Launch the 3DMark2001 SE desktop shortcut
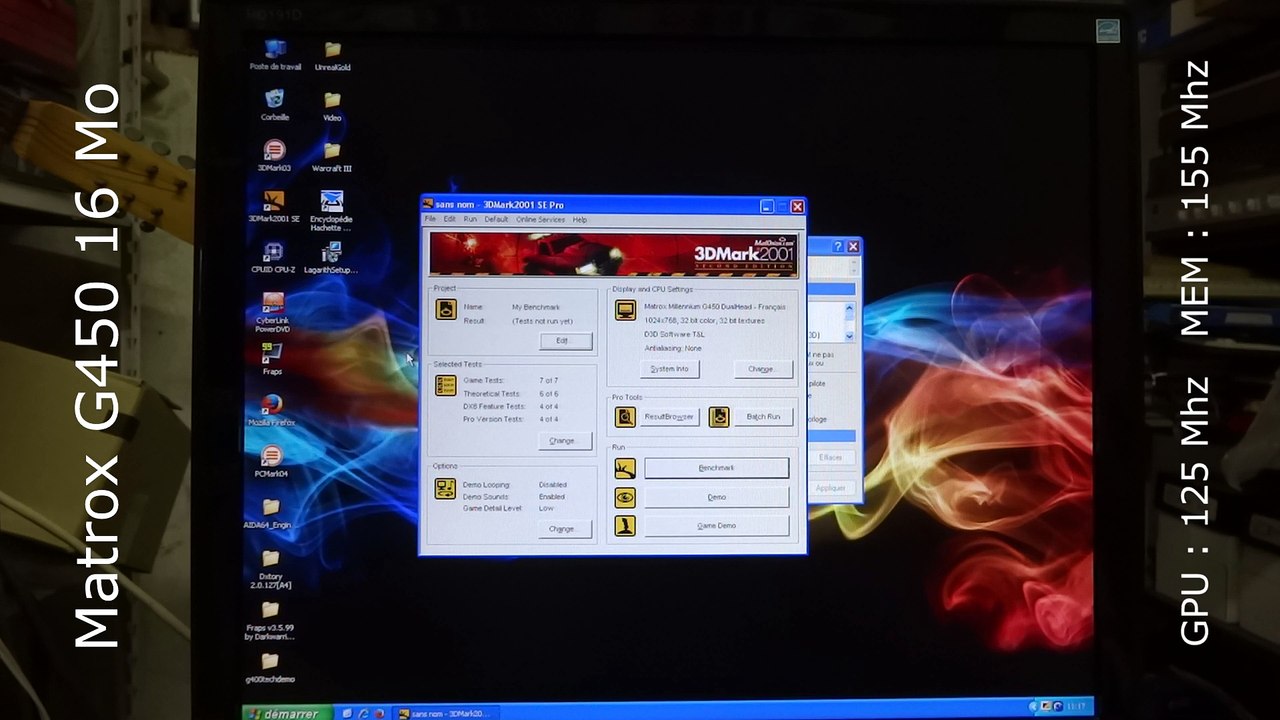The height and width of the screenshot is (720, 1280). pos(274,206)
